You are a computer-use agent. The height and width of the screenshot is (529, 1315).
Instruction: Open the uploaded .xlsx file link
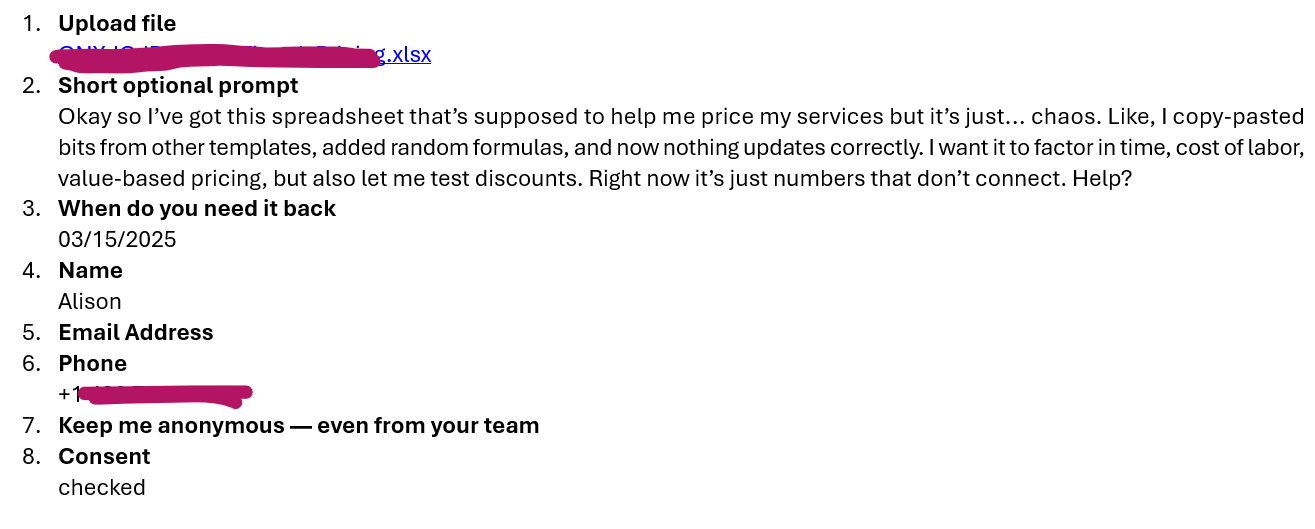pos(245,54)
